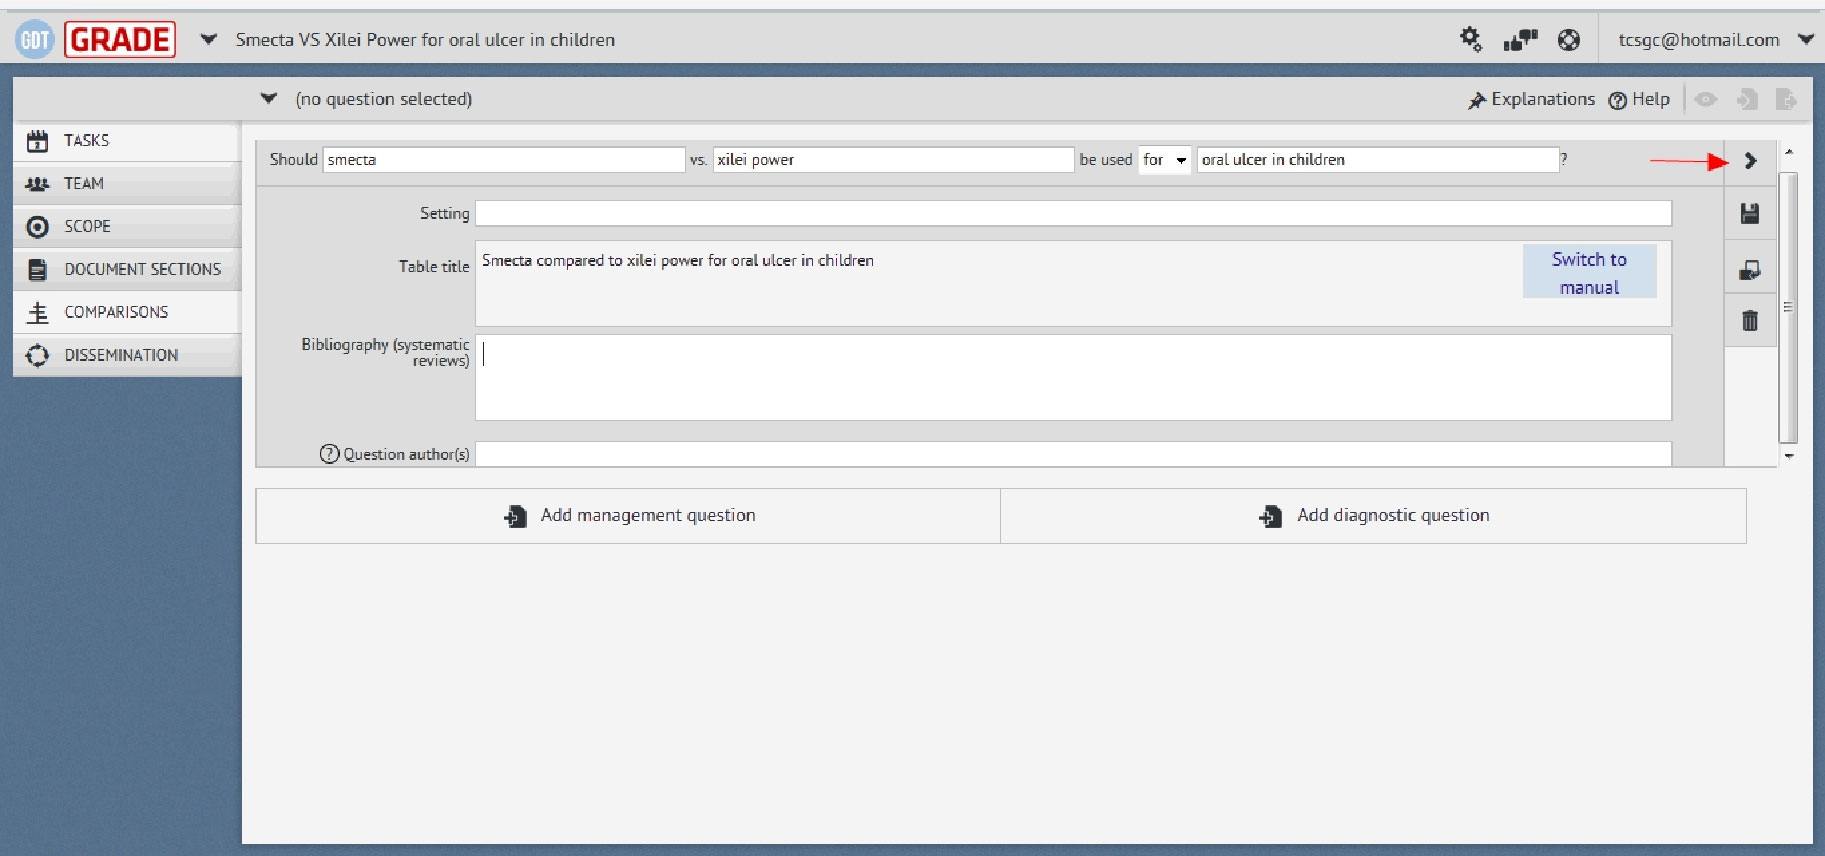
Task: Click the Bibliography systematic reviews text box
Action: [x=1073, y=377]
